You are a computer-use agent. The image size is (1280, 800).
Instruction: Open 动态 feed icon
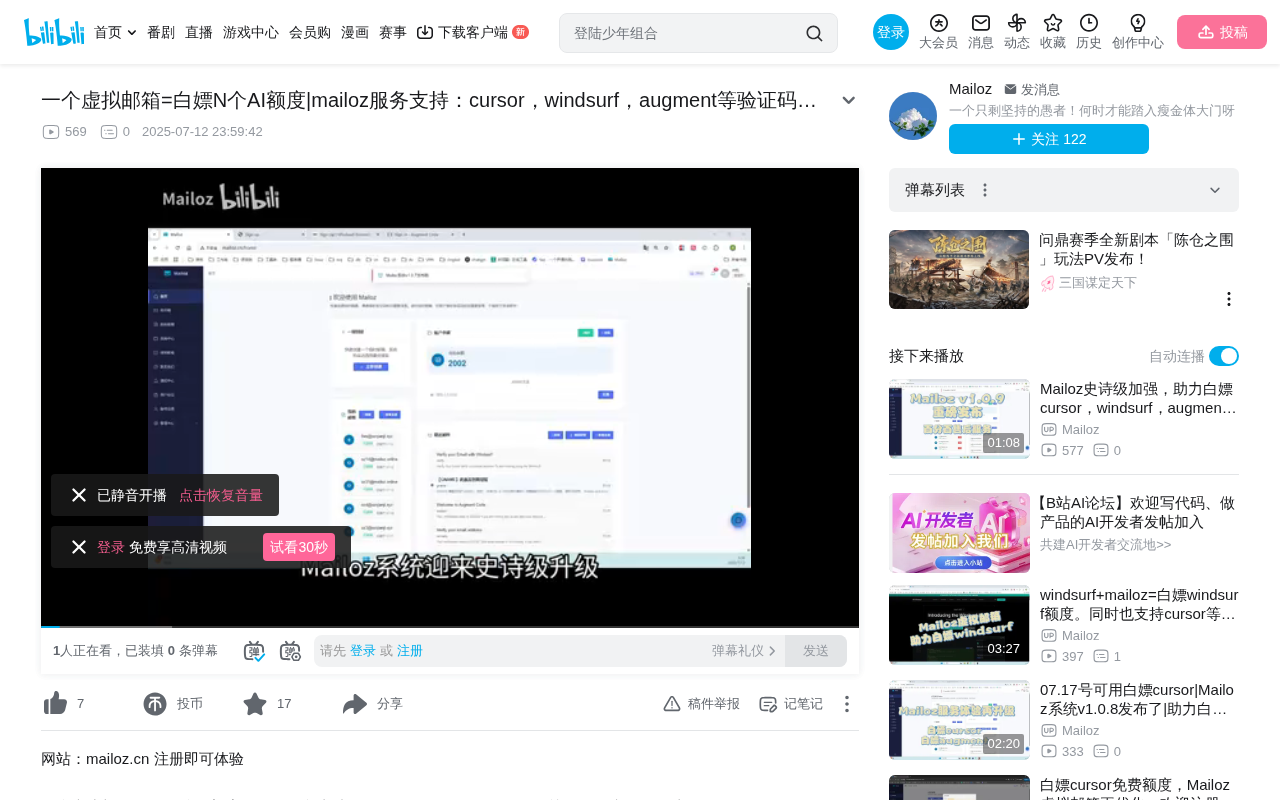[1017, 32]
